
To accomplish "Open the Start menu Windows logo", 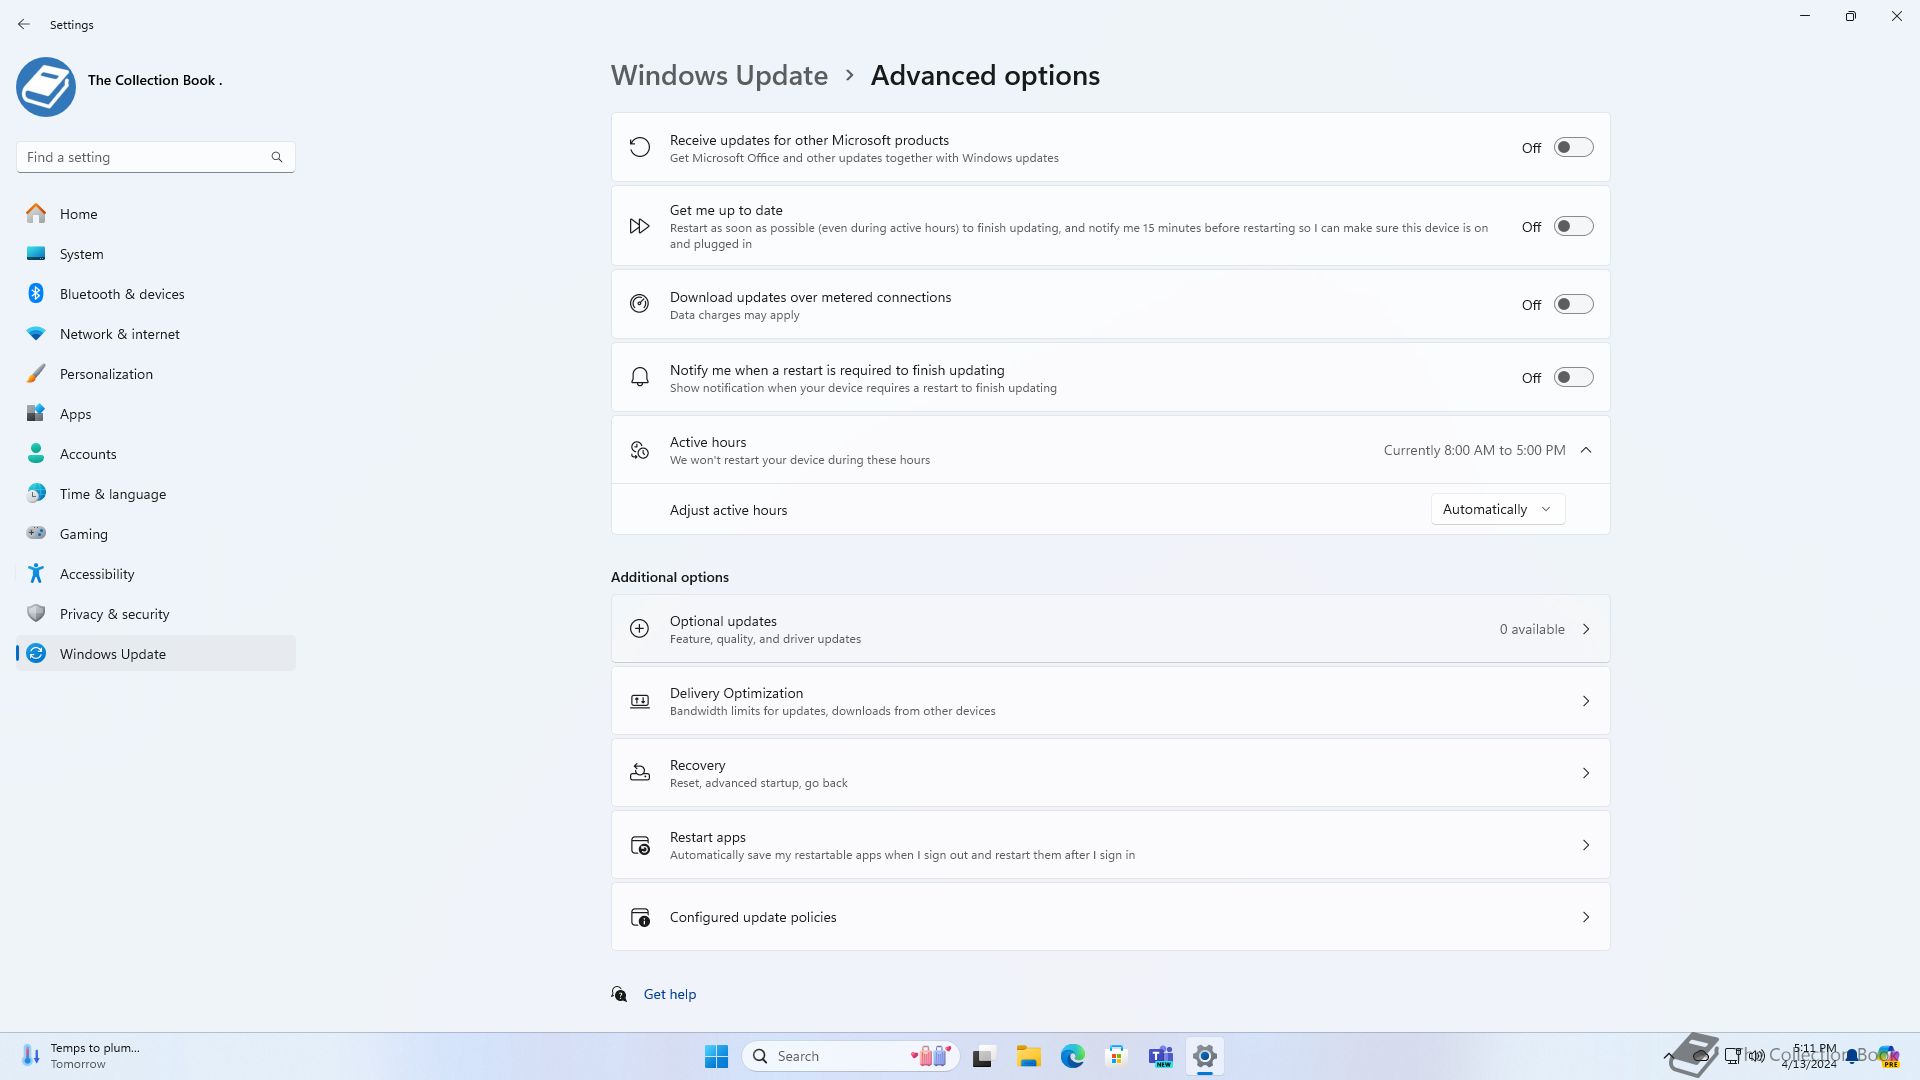I will tap(716, 1056).
